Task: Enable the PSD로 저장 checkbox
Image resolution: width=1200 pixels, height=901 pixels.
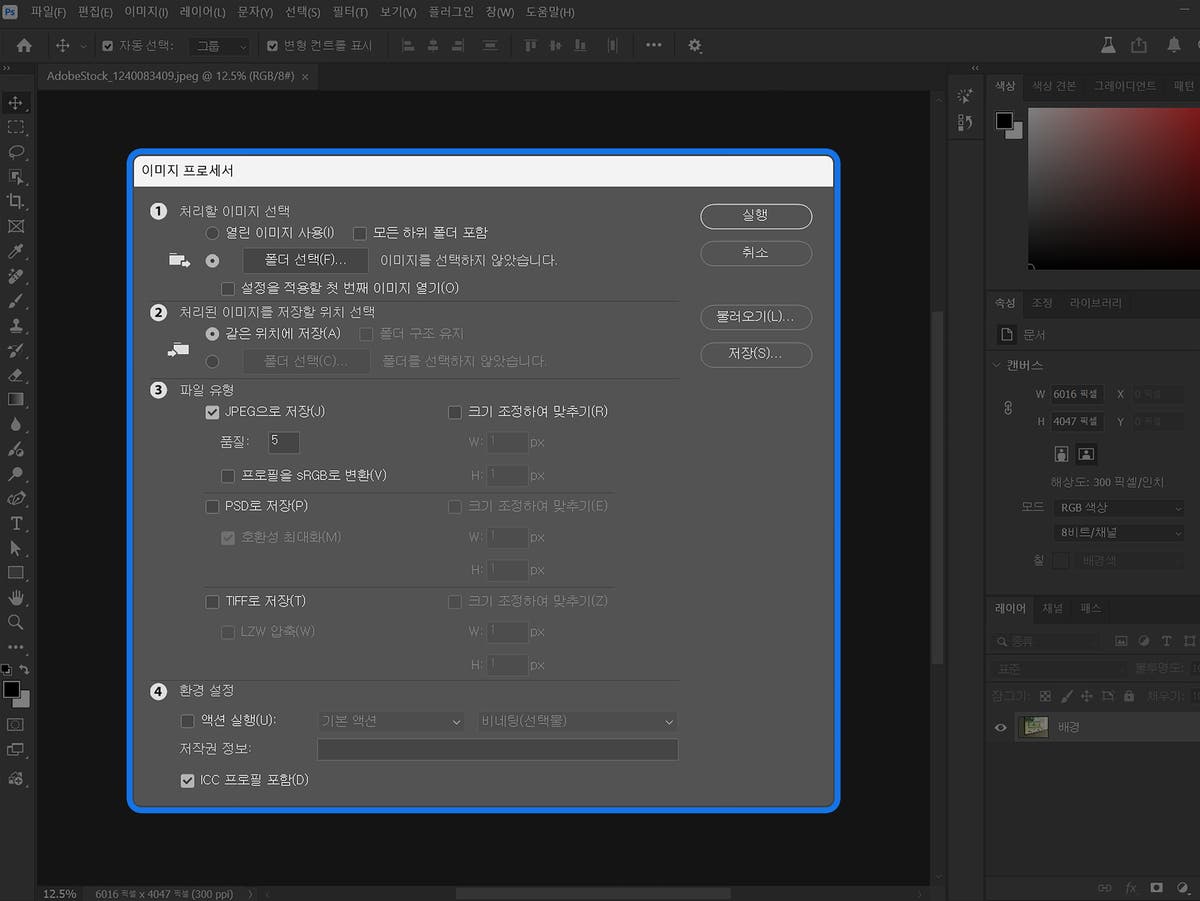Action: pyautogui.click(x=212, y=506)
